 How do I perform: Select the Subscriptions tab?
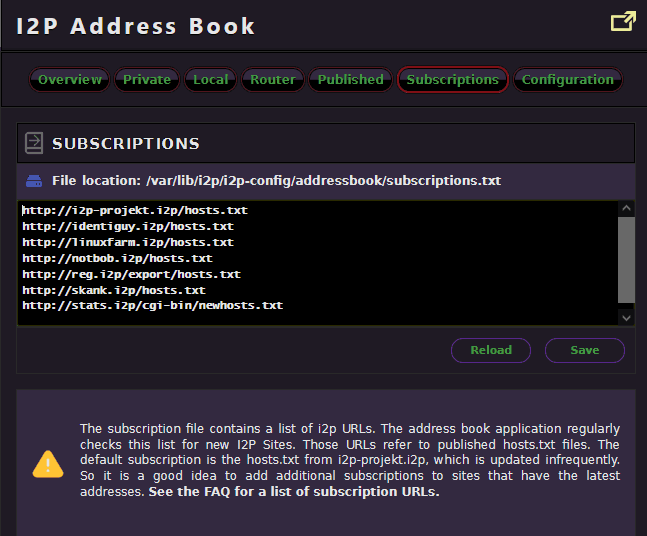click(x=453, y=80)
